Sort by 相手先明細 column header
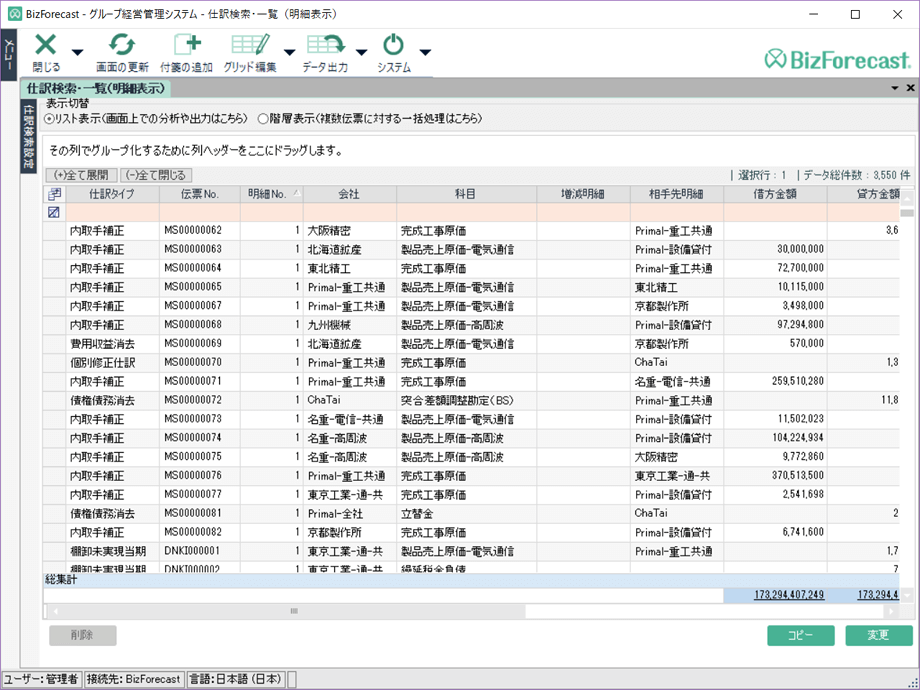920x690 pixels. point(677,194)
